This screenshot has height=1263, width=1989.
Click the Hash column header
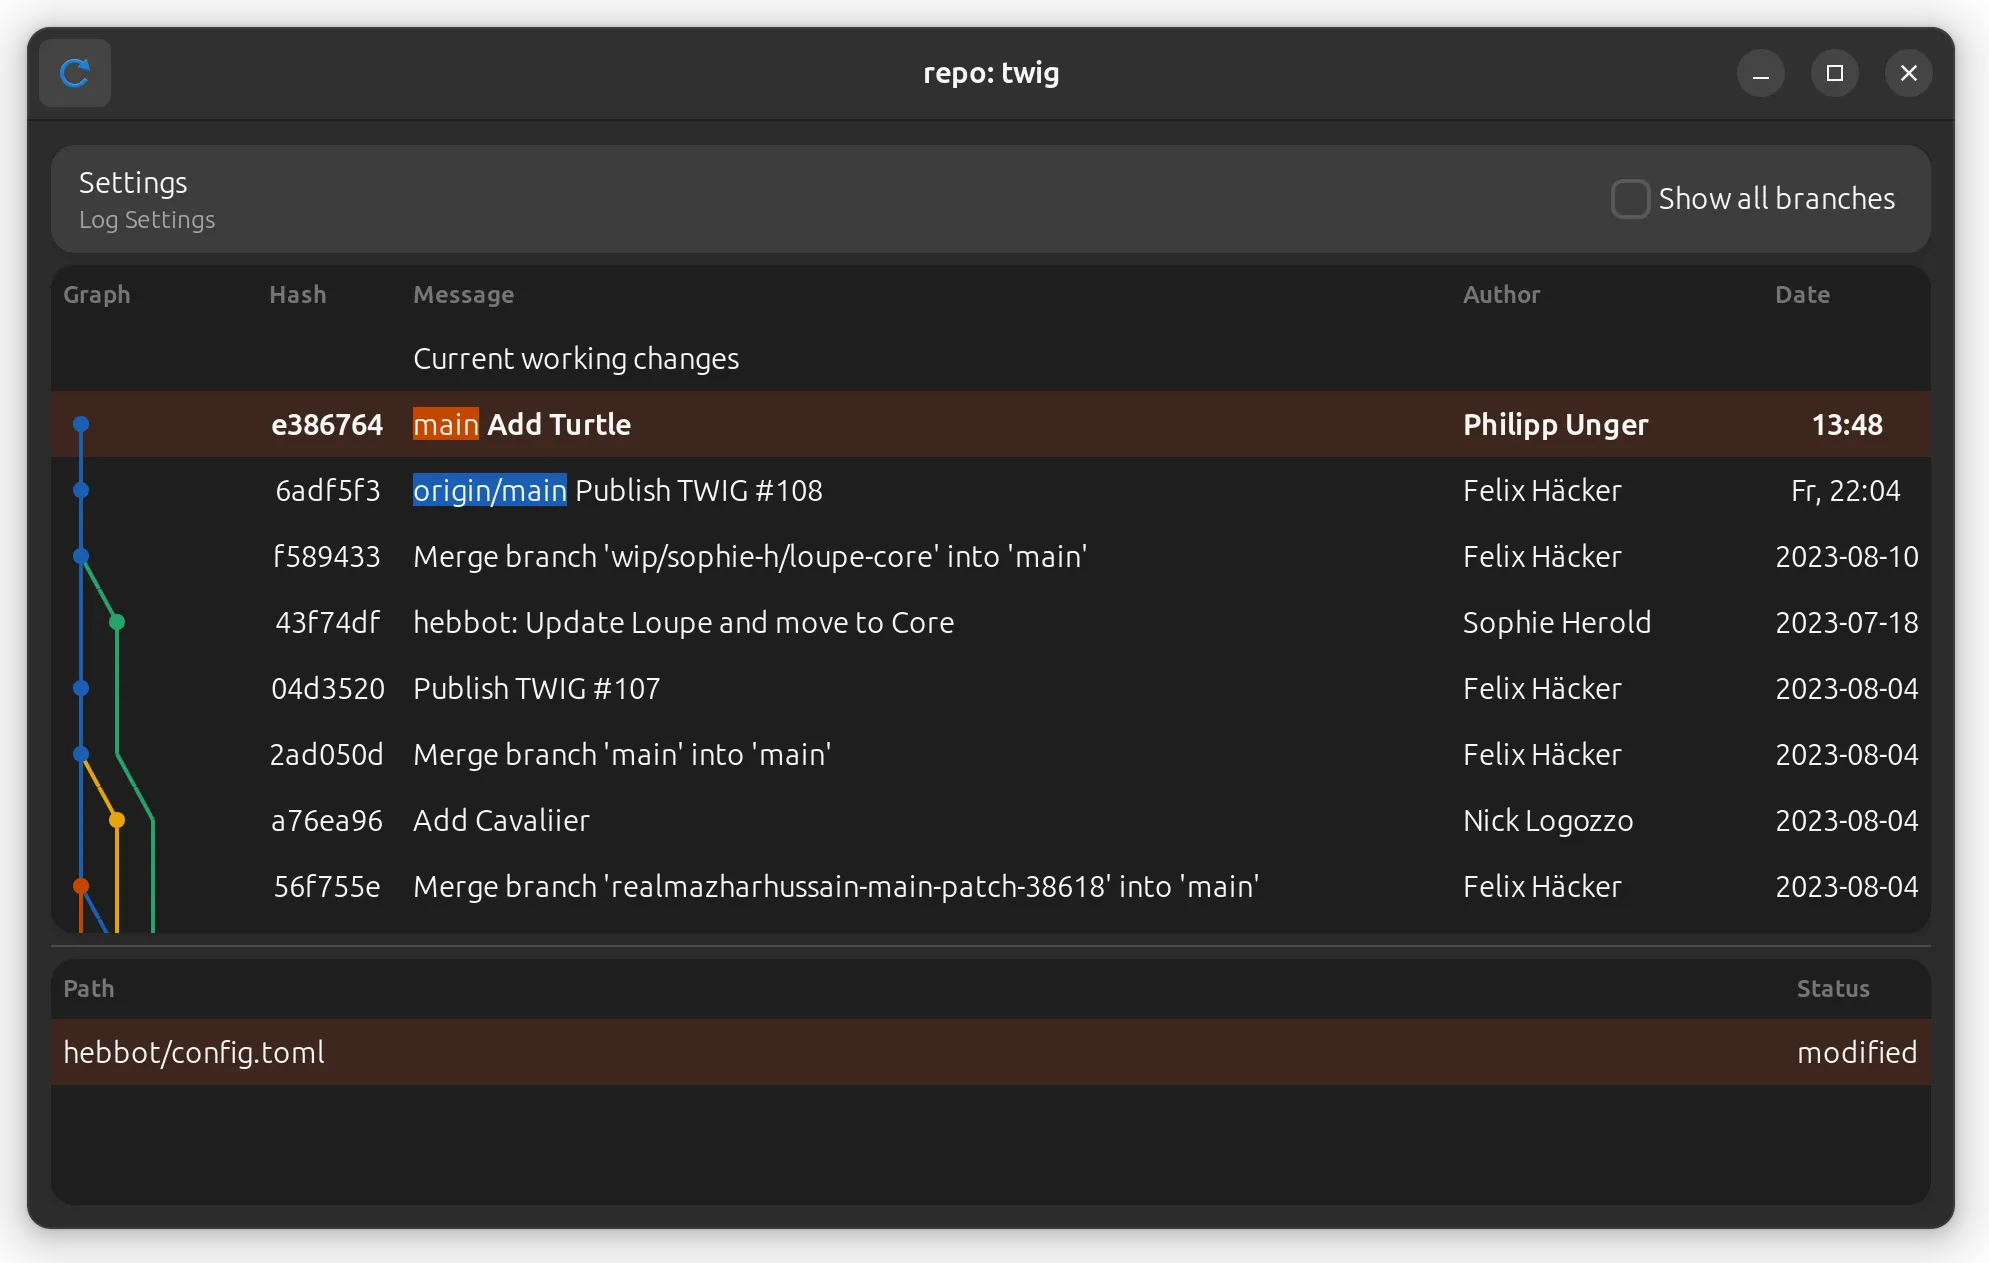click(x=297, y=295)
